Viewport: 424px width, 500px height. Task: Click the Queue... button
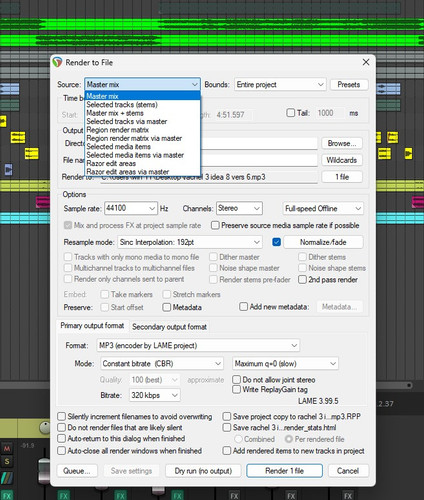(x=77, y=471)
